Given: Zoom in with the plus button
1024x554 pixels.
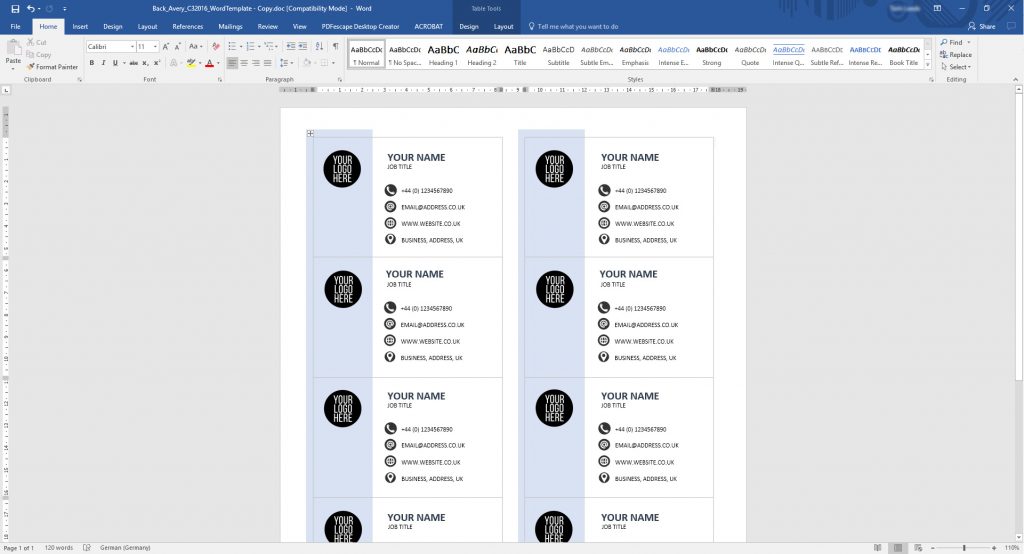Looking at the screenshot, I should [x=994, y=547].
